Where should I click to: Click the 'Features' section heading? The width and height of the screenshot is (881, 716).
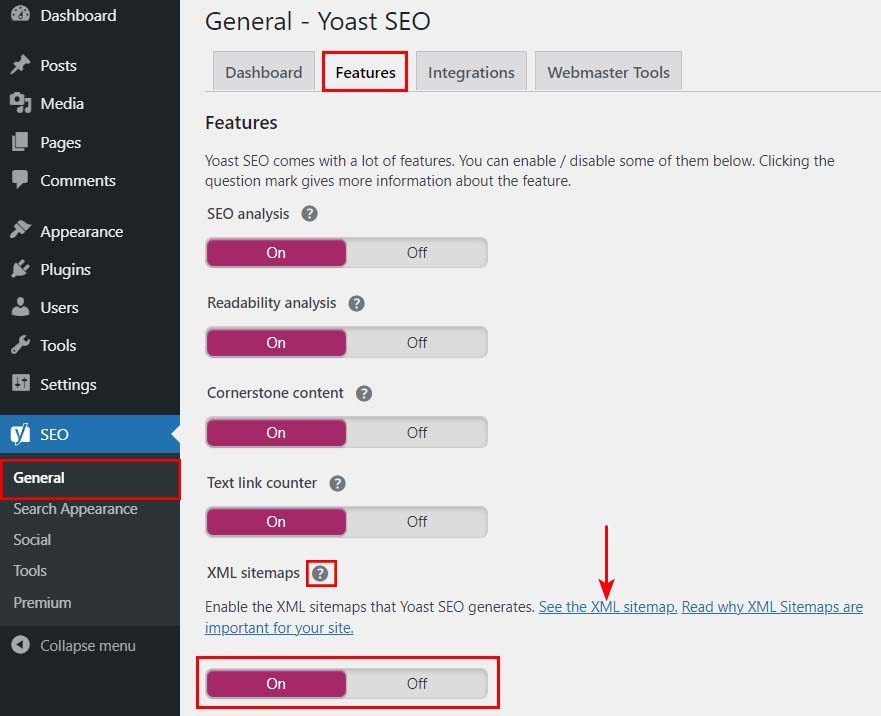(241, 123)
